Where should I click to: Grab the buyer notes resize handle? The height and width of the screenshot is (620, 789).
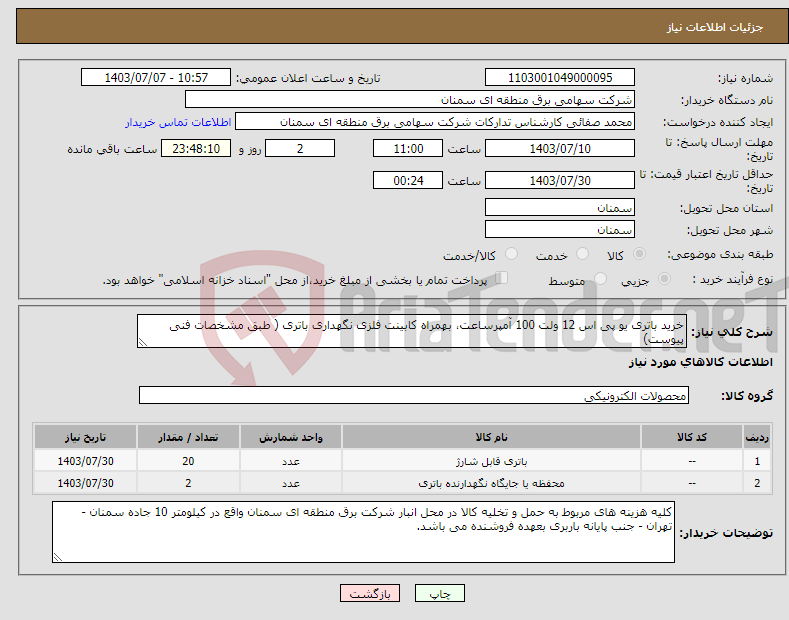tap(58, 557)
